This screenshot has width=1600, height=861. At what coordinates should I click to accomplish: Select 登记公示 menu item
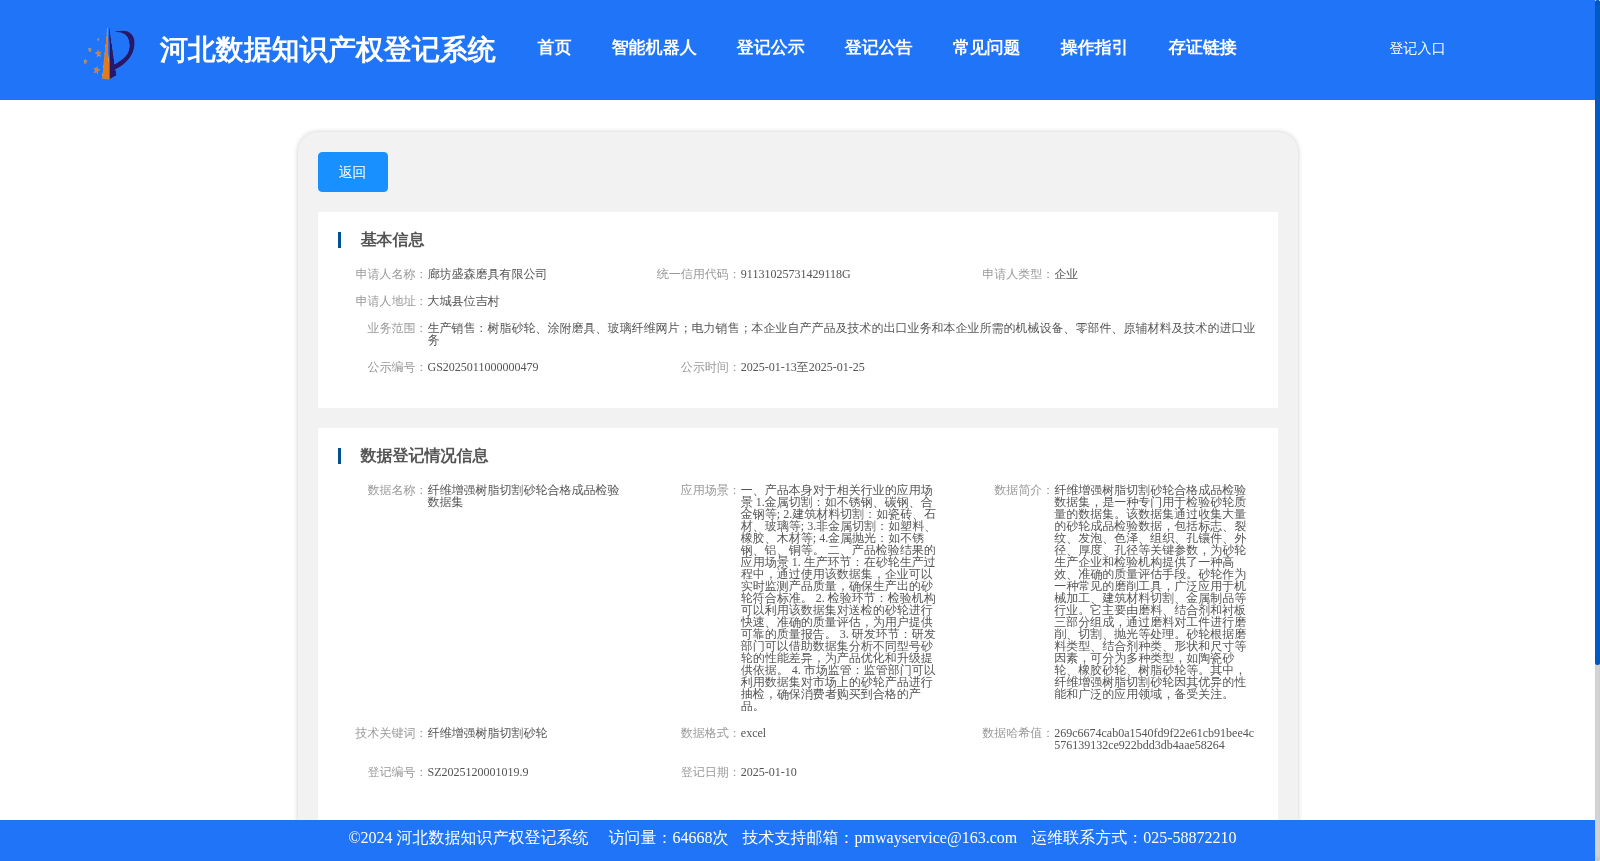[x=770, y=48]
